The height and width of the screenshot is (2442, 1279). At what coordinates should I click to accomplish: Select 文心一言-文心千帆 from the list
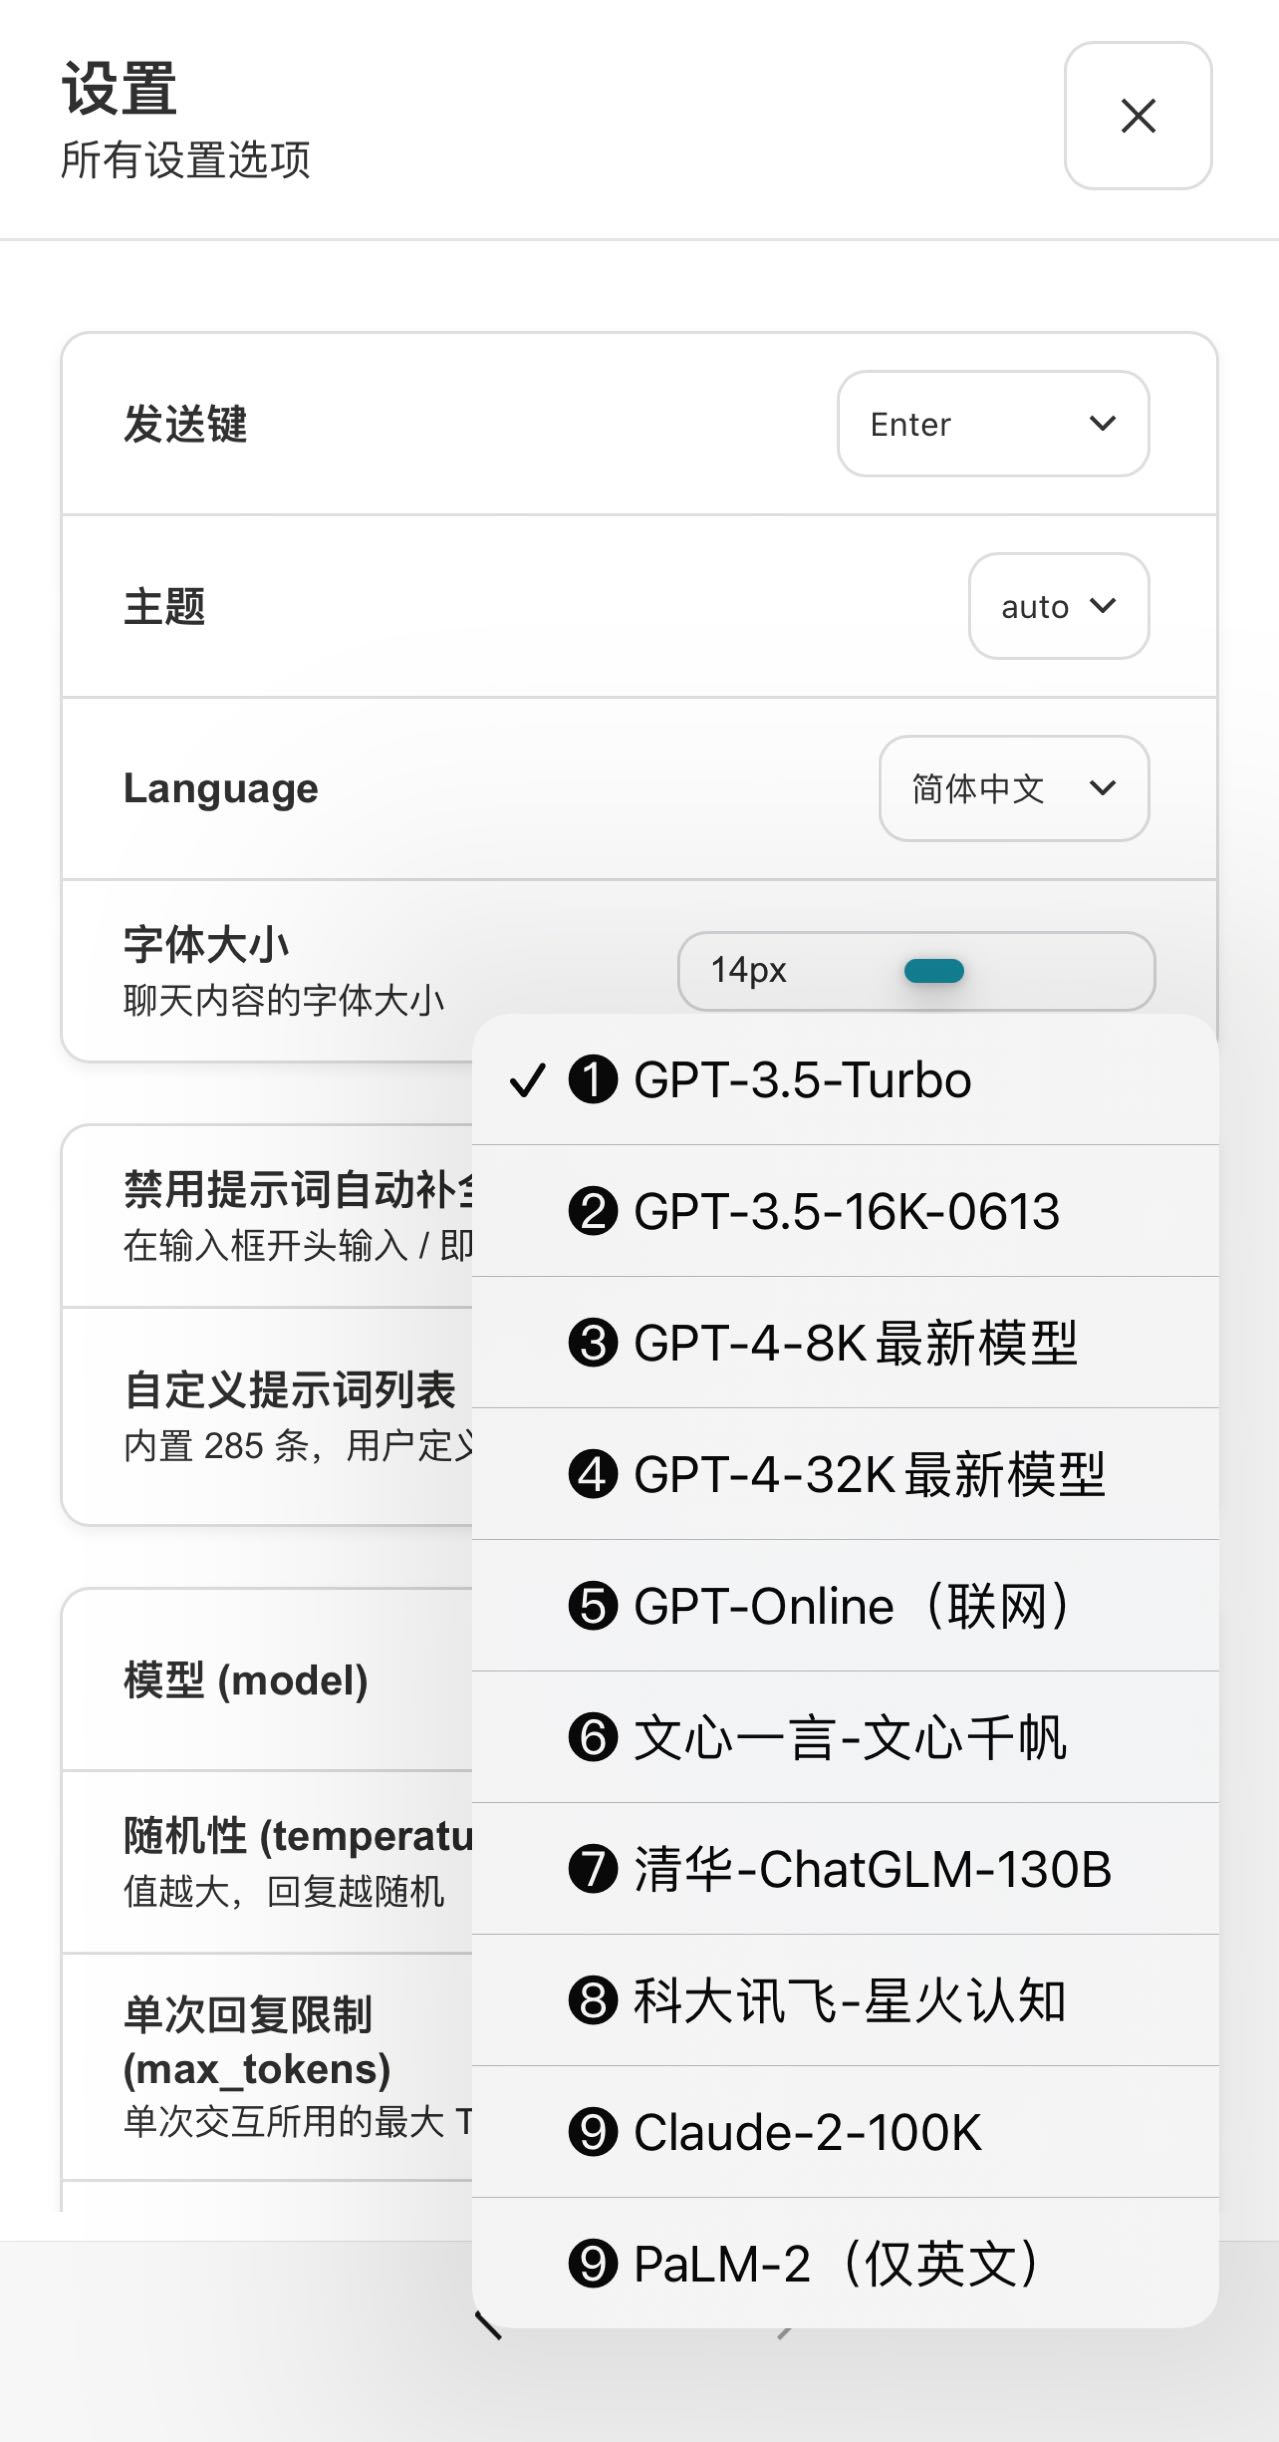coord(845,1737)
